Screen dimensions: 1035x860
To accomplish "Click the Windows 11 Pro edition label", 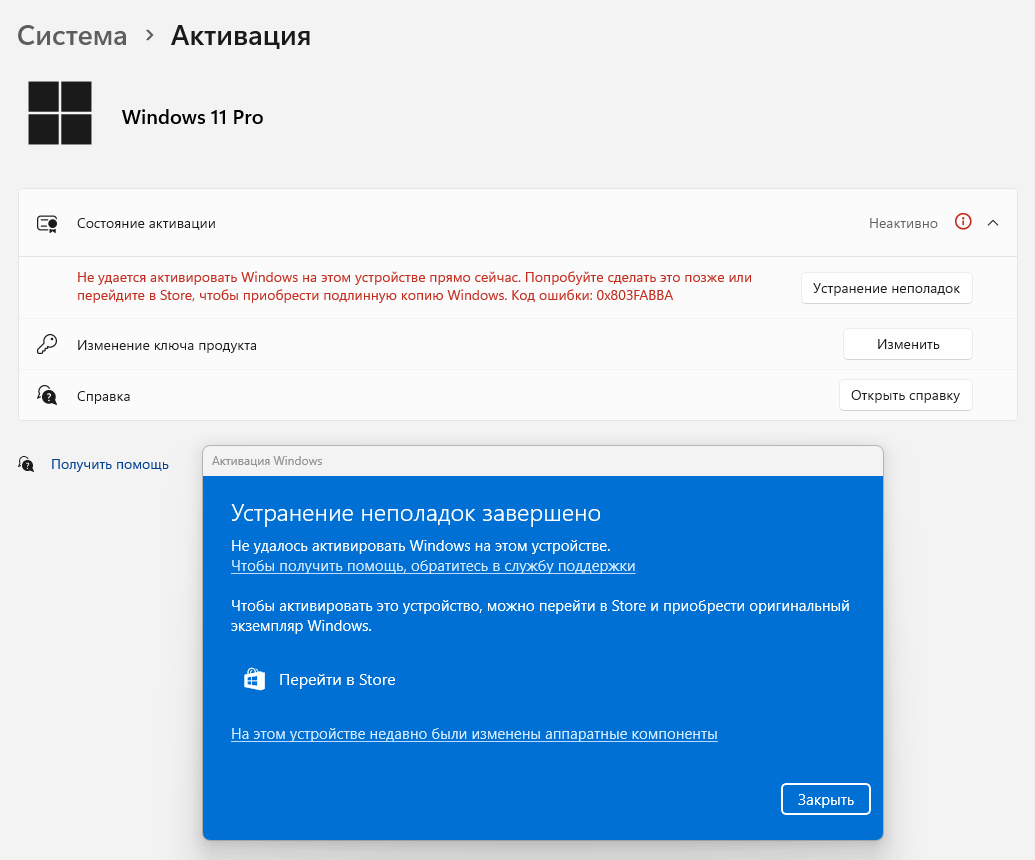I will point(192,117).
